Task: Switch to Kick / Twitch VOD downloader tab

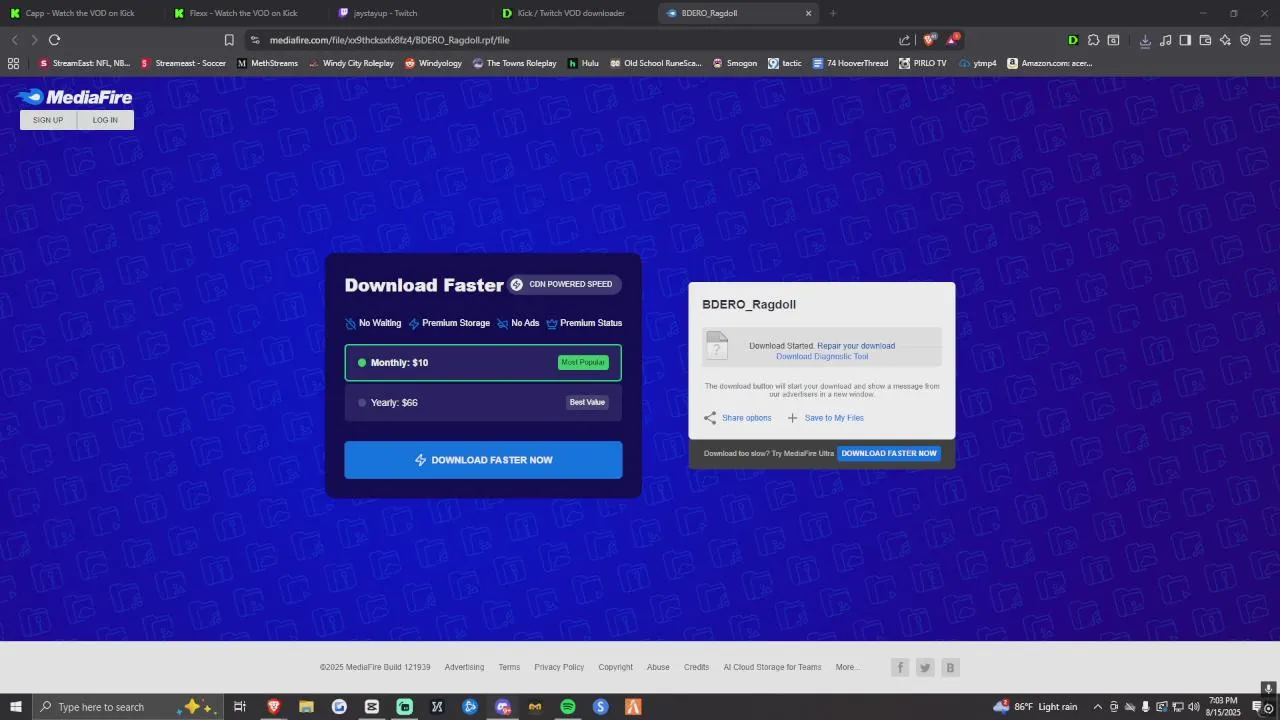Action: pos(571,13)
